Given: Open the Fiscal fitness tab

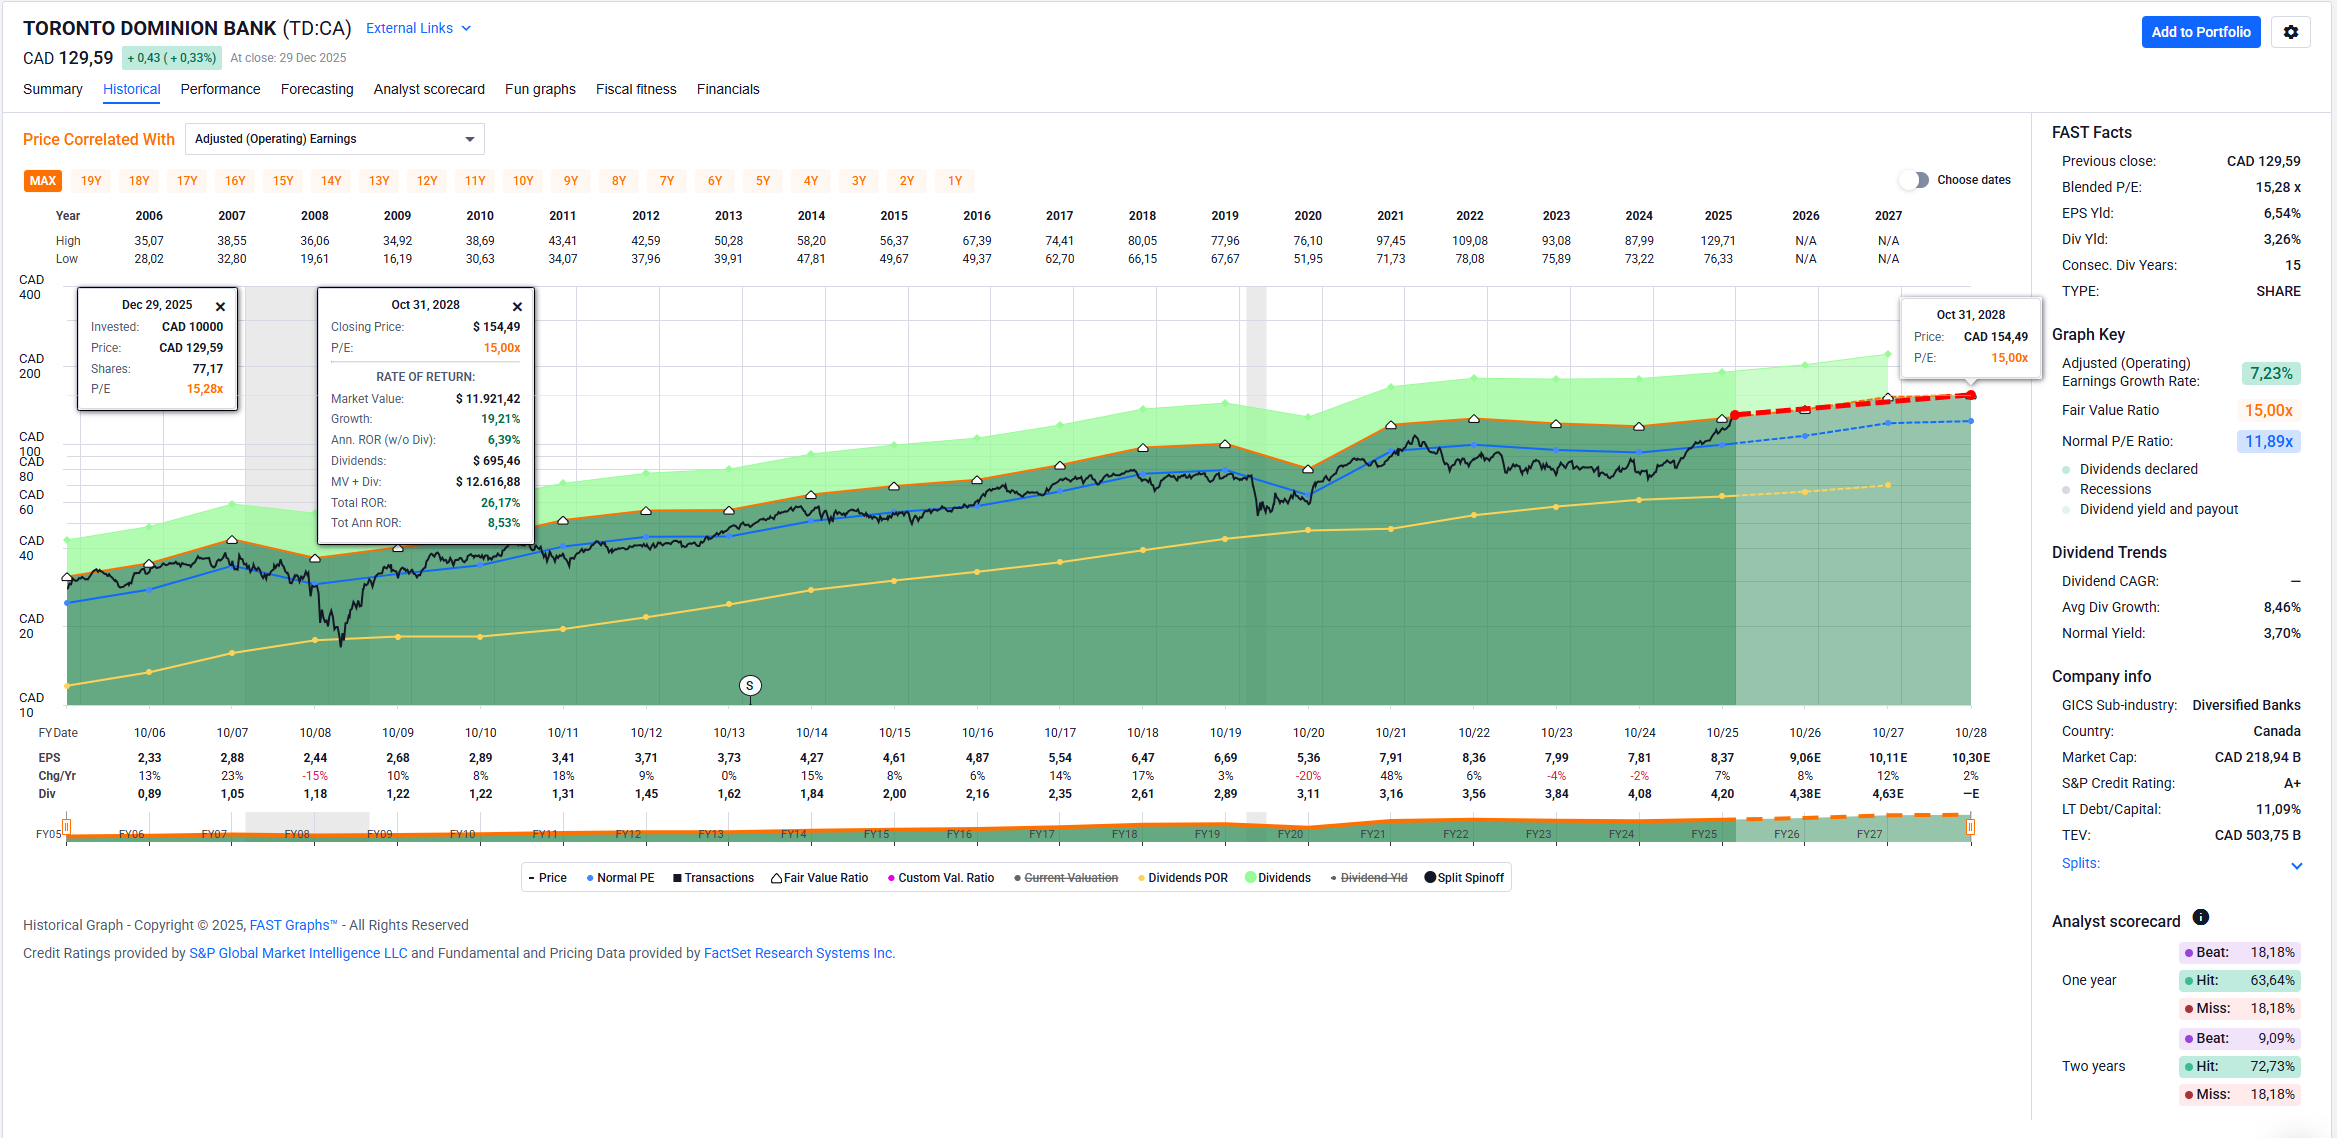Looking at the screenshot, I should tap(636, 89).
